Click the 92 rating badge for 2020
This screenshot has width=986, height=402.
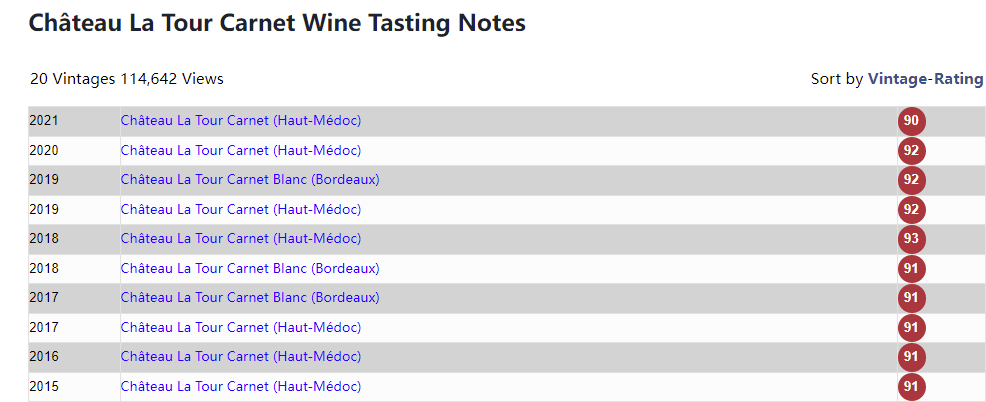(911, 151)
